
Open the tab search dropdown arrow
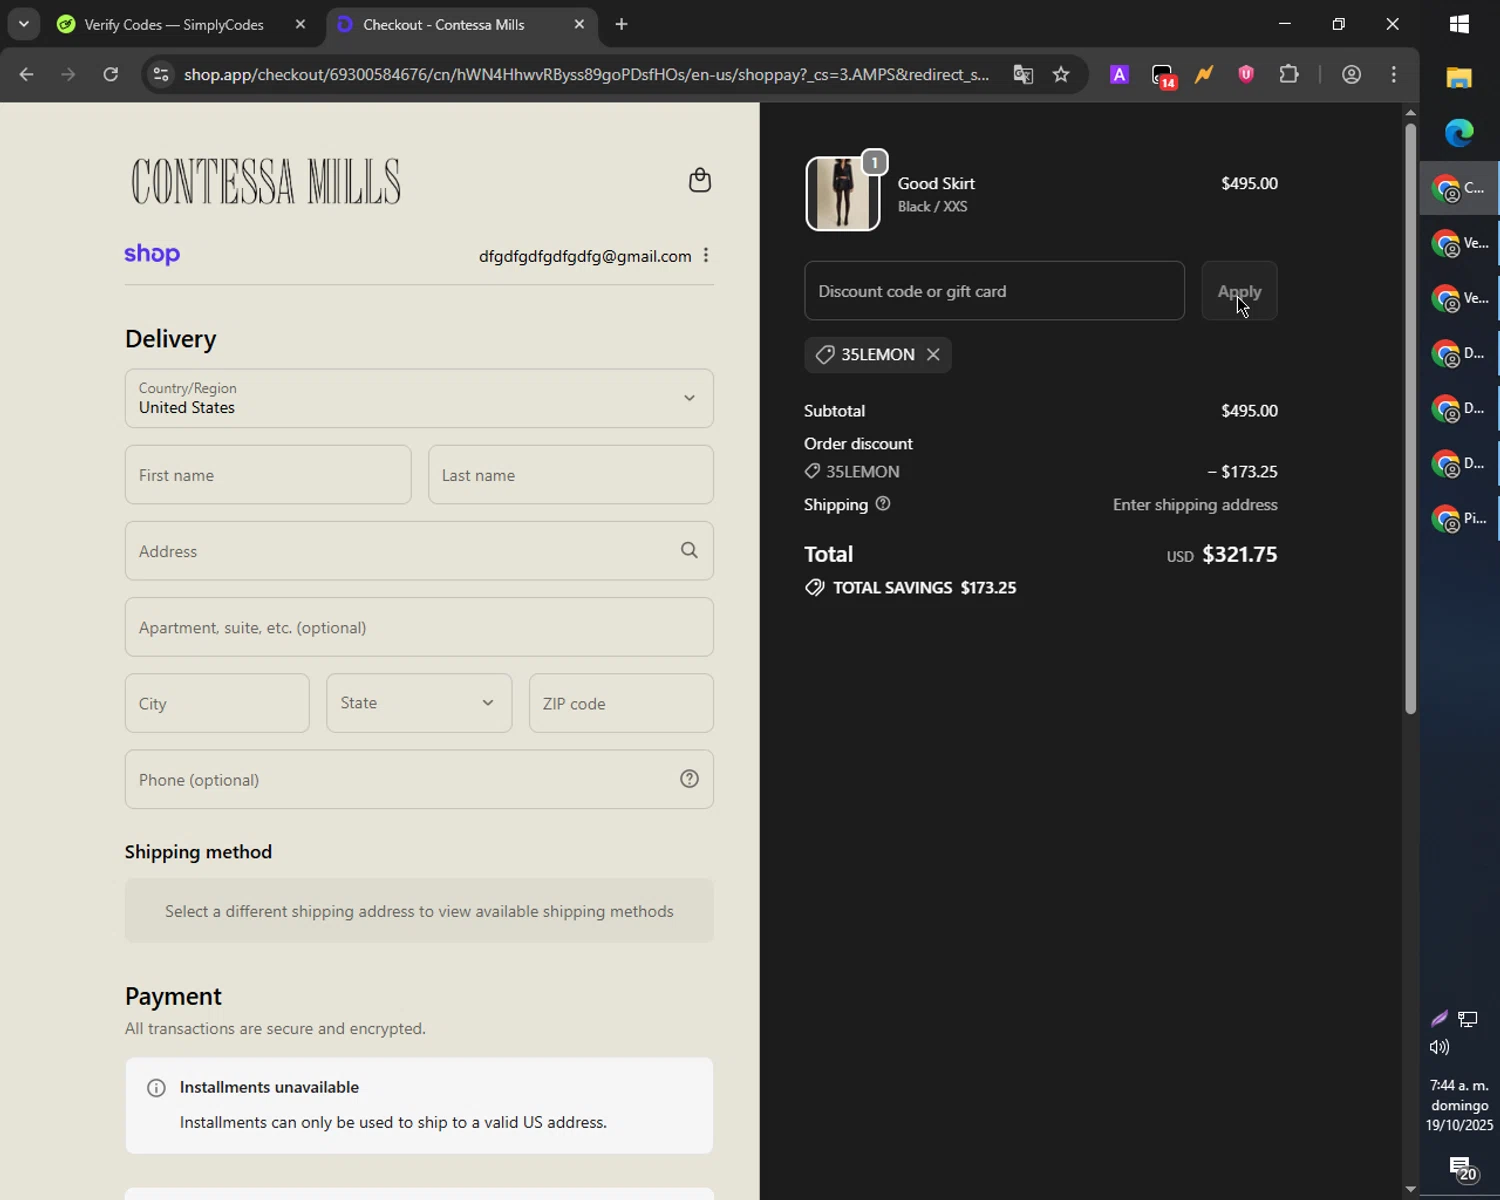tap(23, 24)
